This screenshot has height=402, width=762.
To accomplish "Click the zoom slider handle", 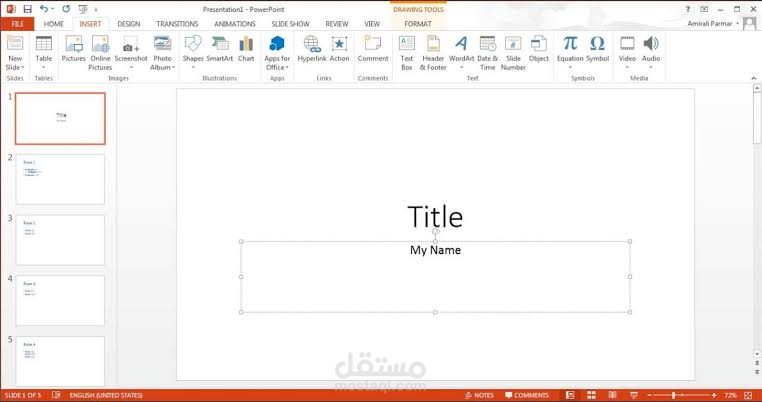I will [x=673, y=395].
